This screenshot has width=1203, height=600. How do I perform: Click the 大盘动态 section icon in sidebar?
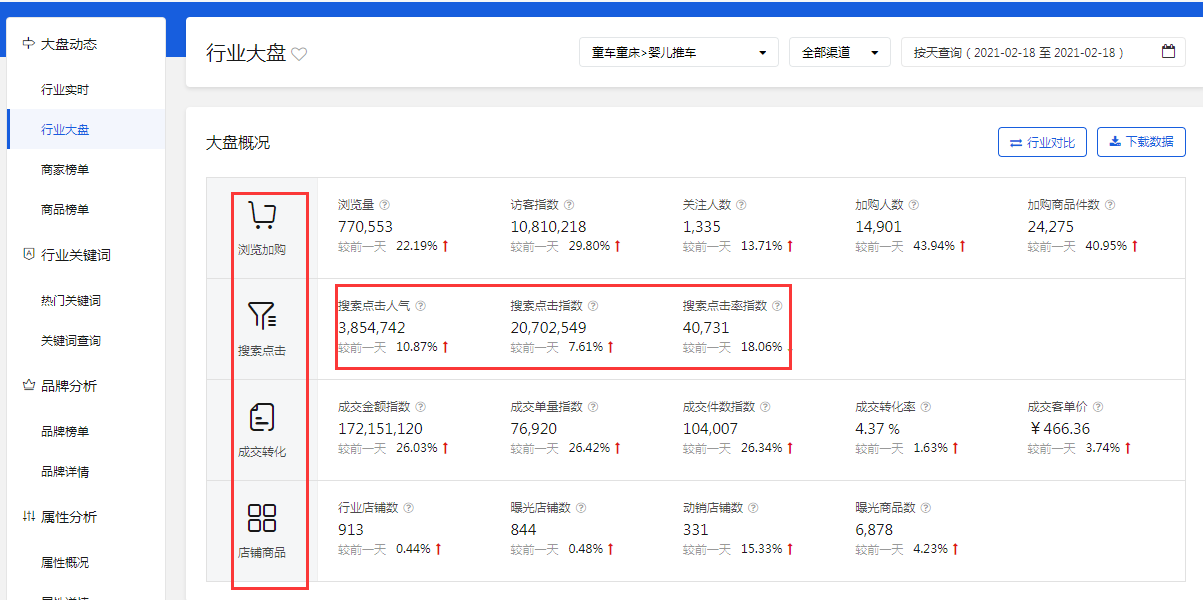[28, 44]
